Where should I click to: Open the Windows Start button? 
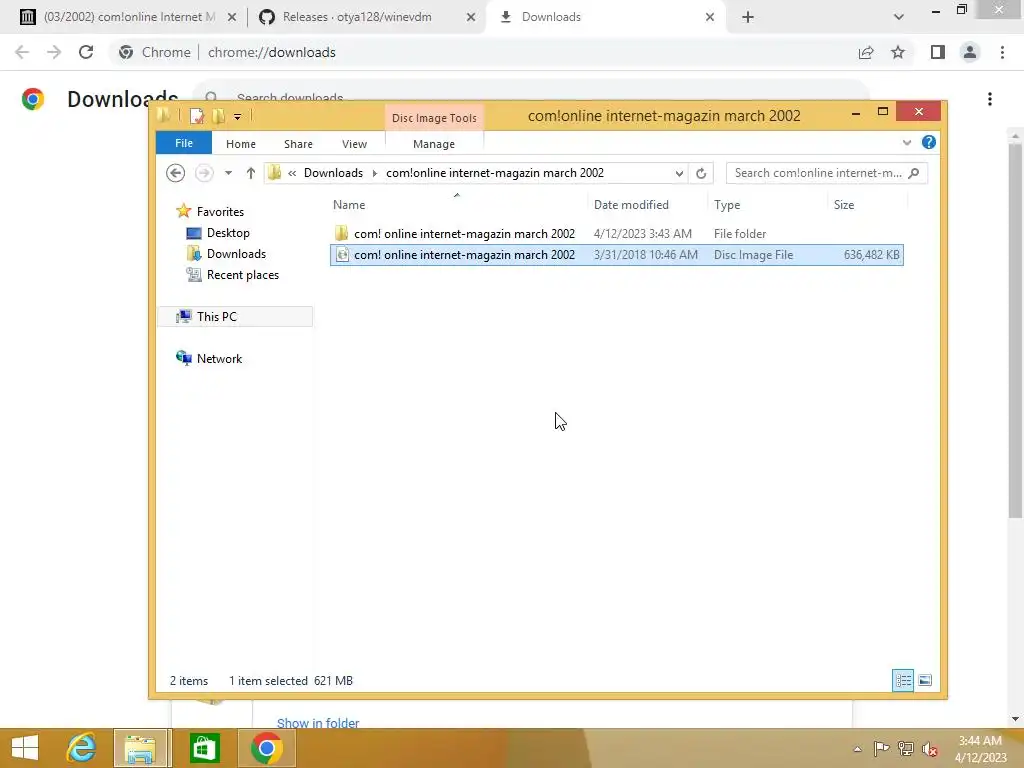click(25, 748)
